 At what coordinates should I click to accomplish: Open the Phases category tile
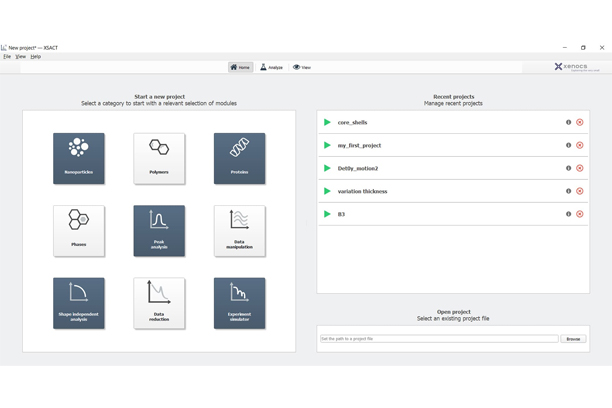pyautogui.click(x=79, y=231)
